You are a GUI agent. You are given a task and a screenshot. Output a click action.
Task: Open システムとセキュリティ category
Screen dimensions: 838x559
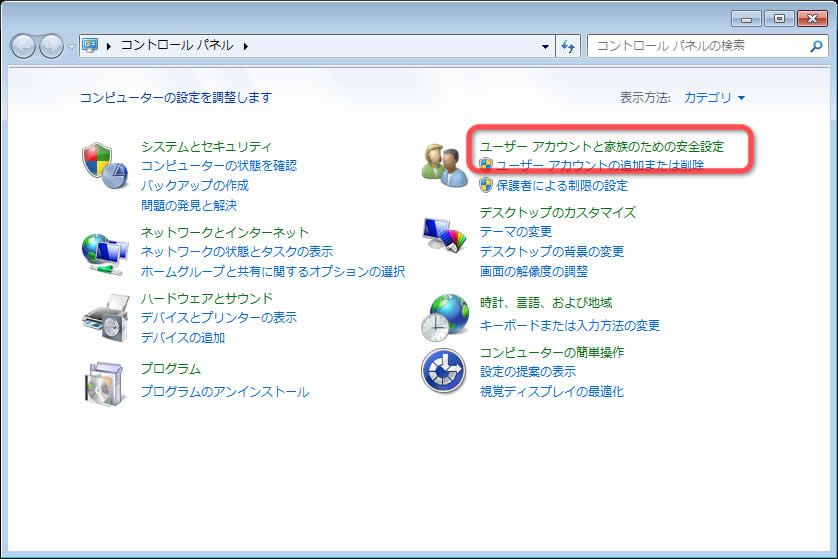pos(206,146)
